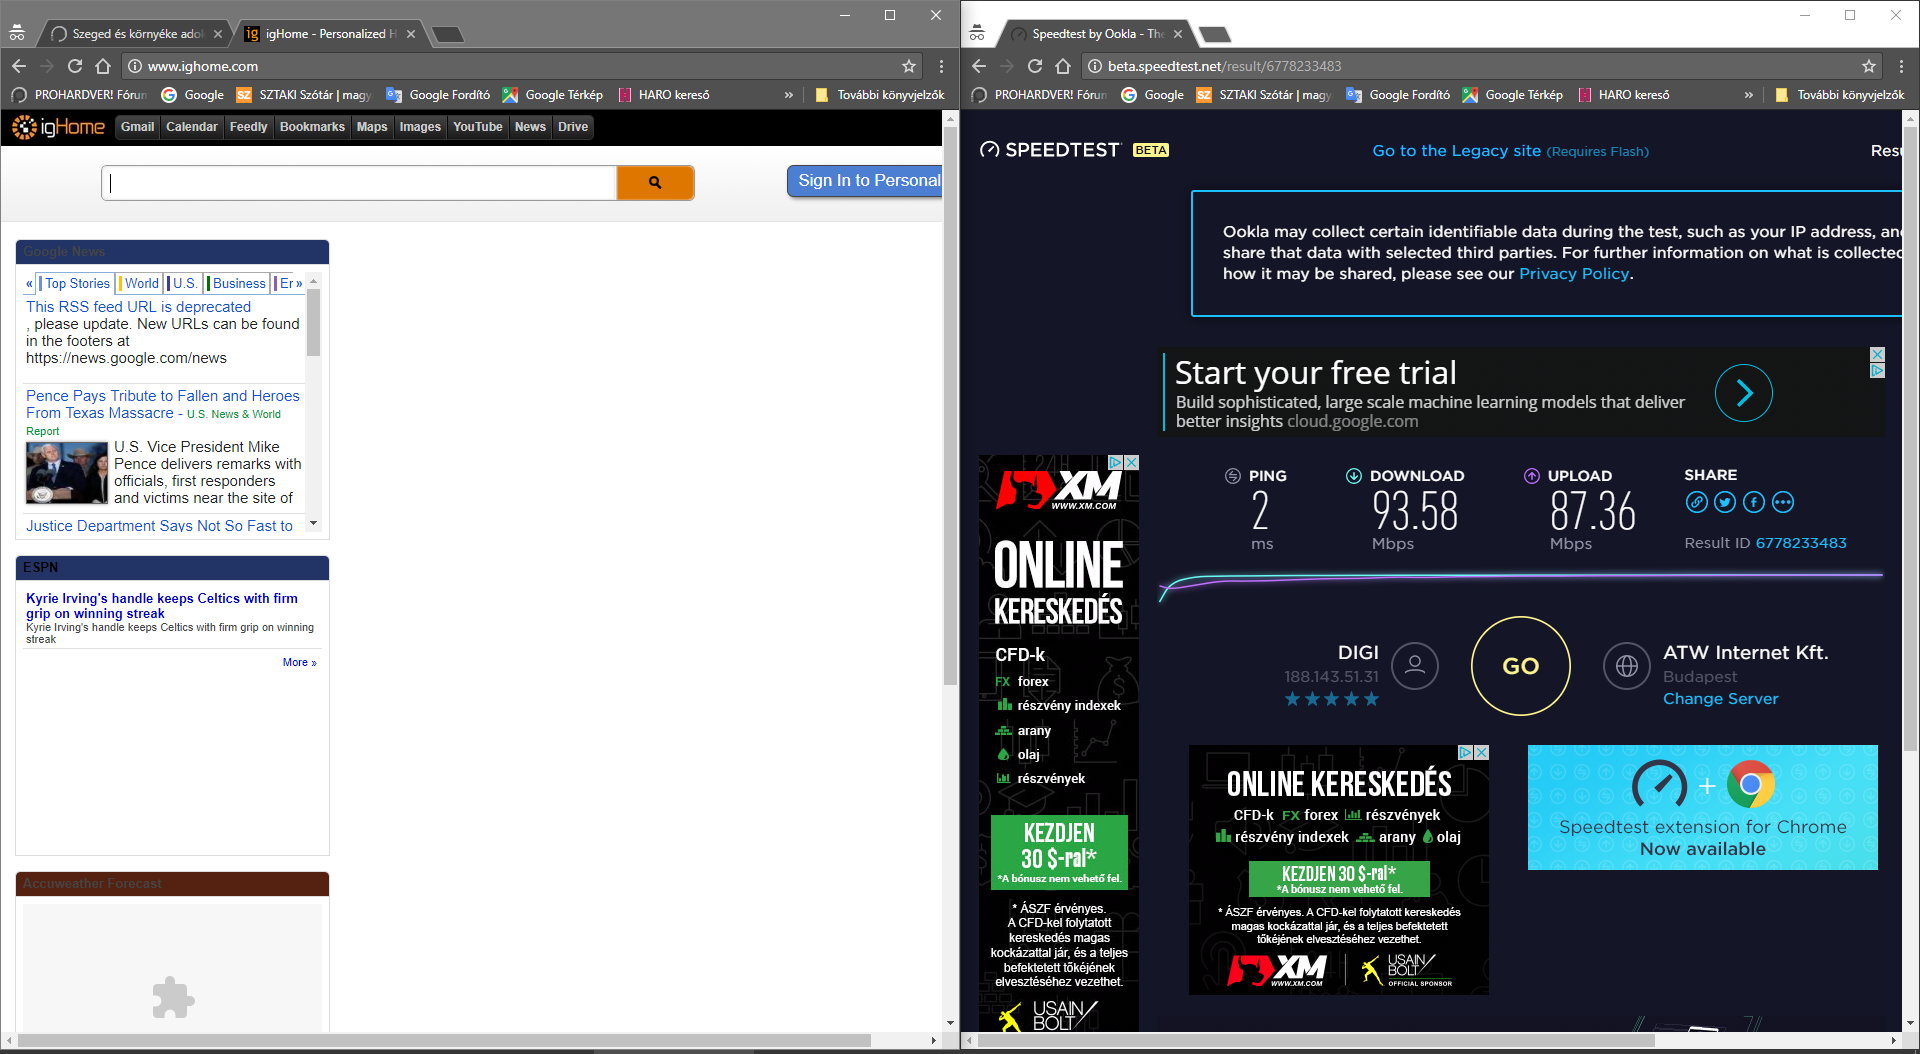This screenshot has width=1920, height=1054.
Task: Open Google Térkép bookmark in Speedtest window
Action: [1512, 95]
